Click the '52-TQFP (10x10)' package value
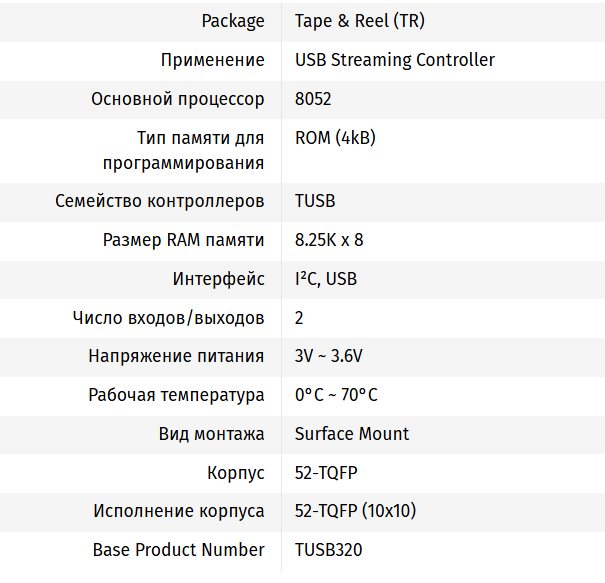 pos(355,511)
